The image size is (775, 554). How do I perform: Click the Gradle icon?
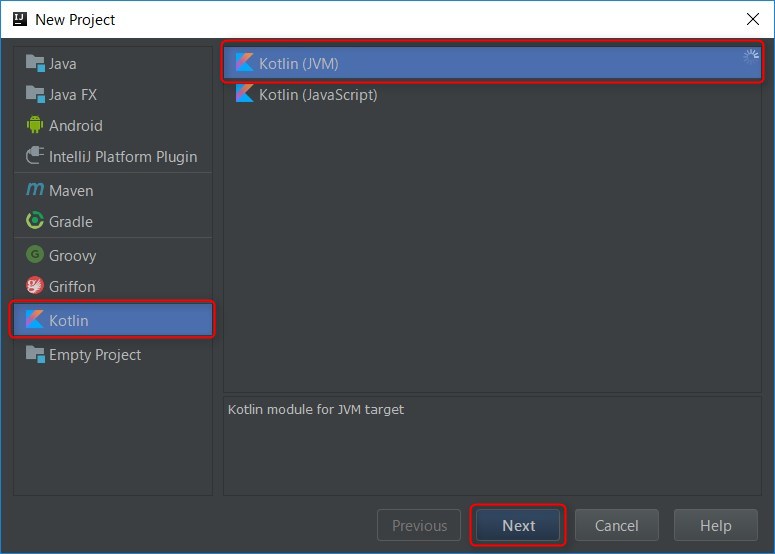point(35,220)
